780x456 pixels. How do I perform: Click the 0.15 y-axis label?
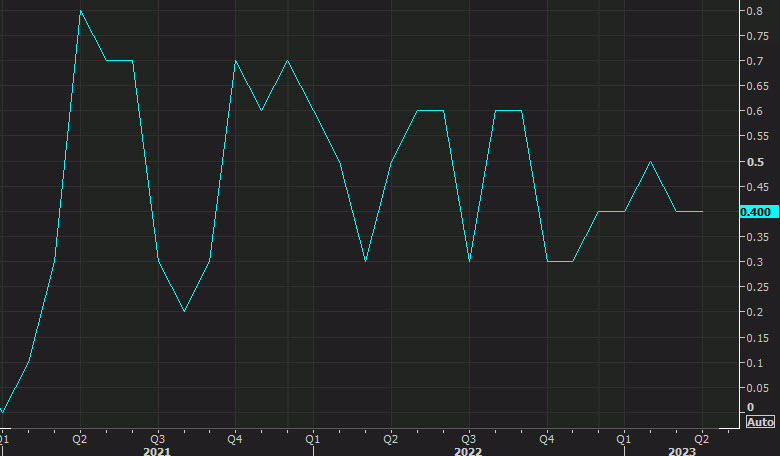[757, 338]
